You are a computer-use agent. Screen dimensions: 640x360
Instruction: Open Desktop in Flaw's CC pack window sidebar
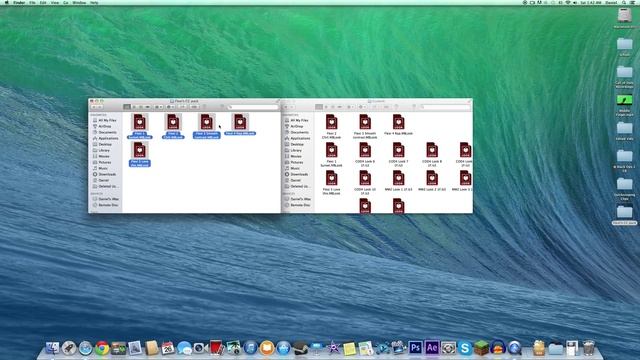[x=102, y=144]
